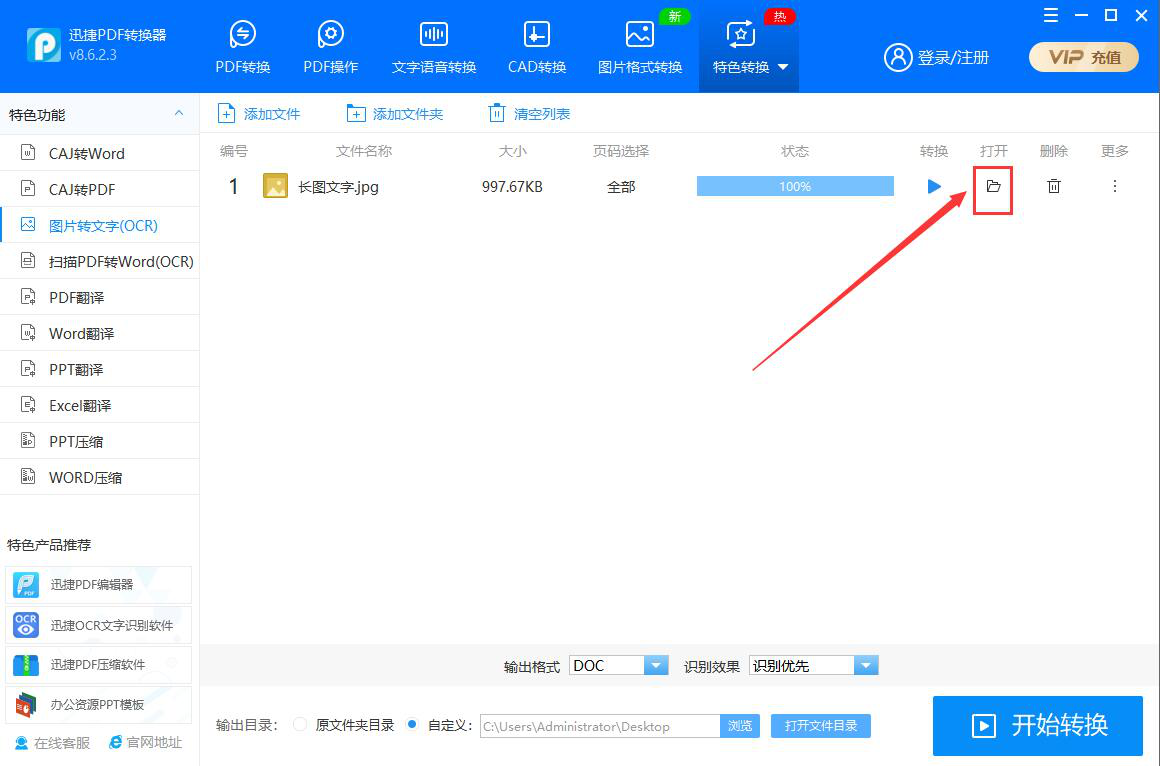Click the blue convert play icon

pos(934,187)
